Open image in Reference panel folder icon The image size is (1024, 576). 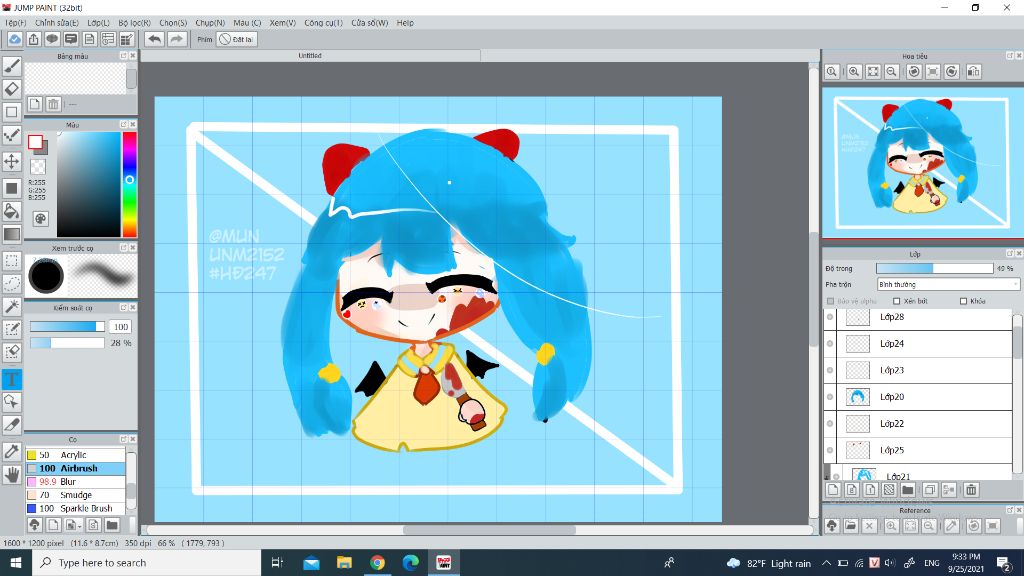850,526
